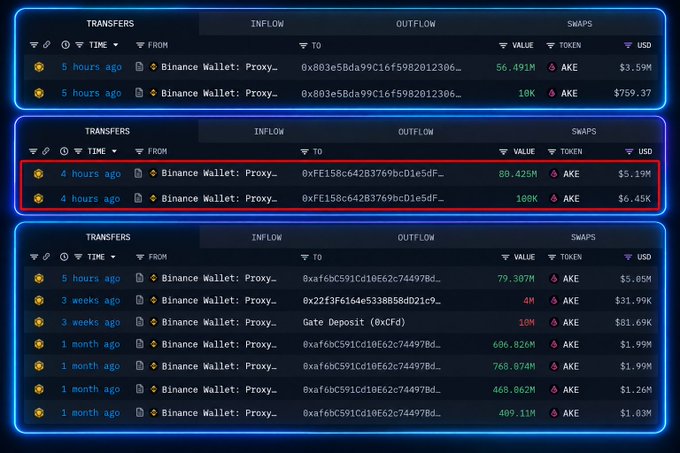Image resolution: width=680 pixels, height=453 pixels.
Task: Click the USD filter icon in top panel
Action: 628,45
